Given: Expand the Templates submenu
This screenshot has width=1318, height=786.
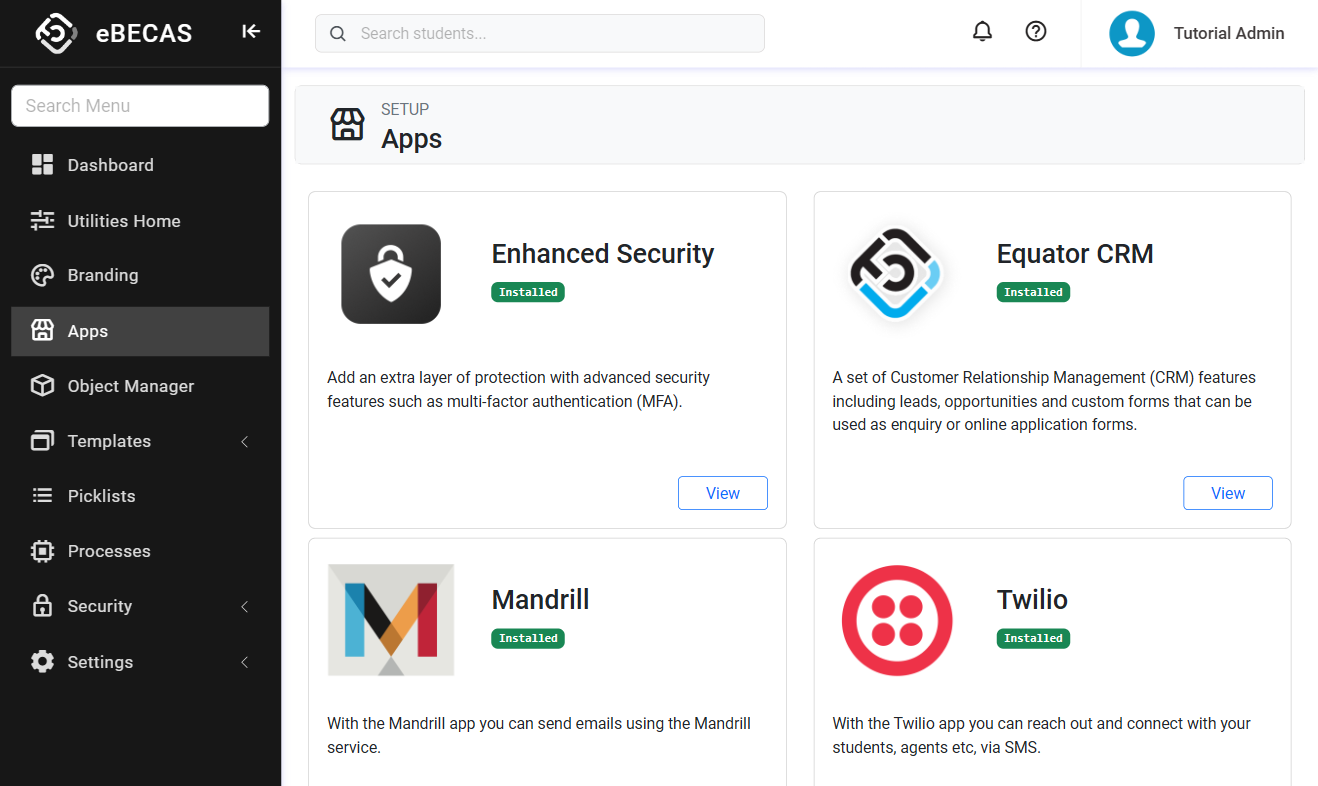Looking at the screenshot, I should click(245, 441).
